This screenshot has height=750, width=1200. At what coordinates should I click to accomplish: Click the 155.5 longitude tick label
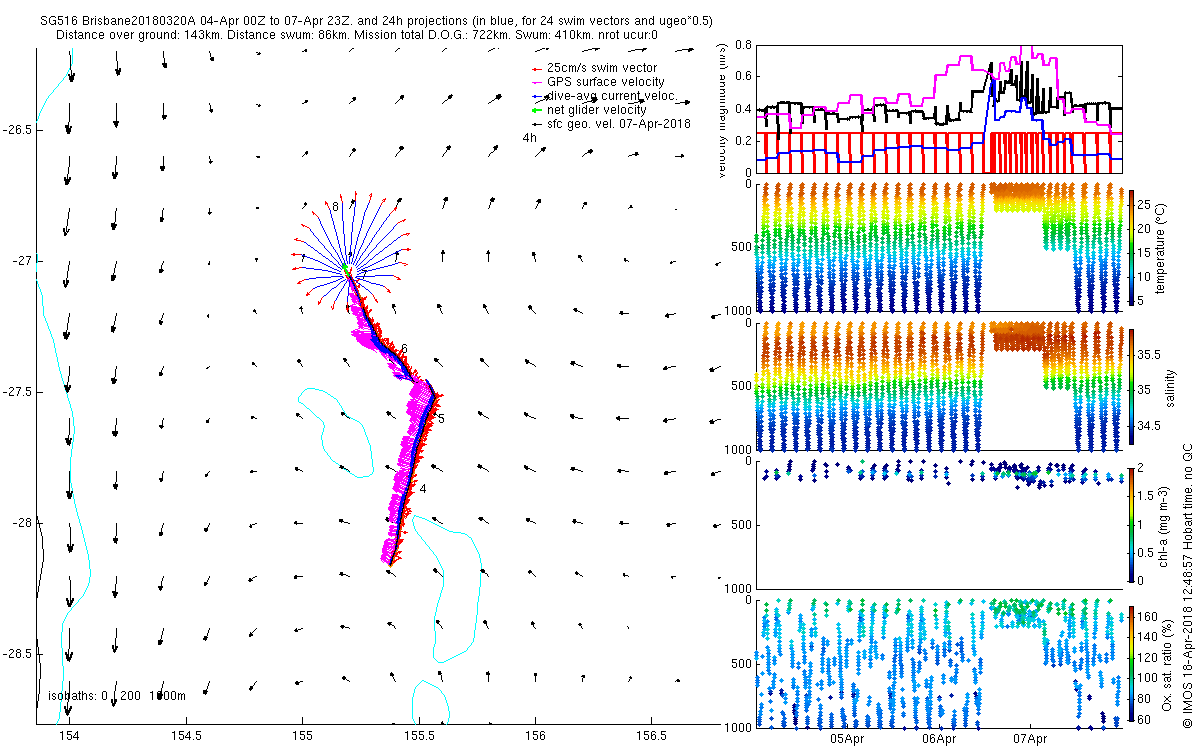(x=419, y=736)
